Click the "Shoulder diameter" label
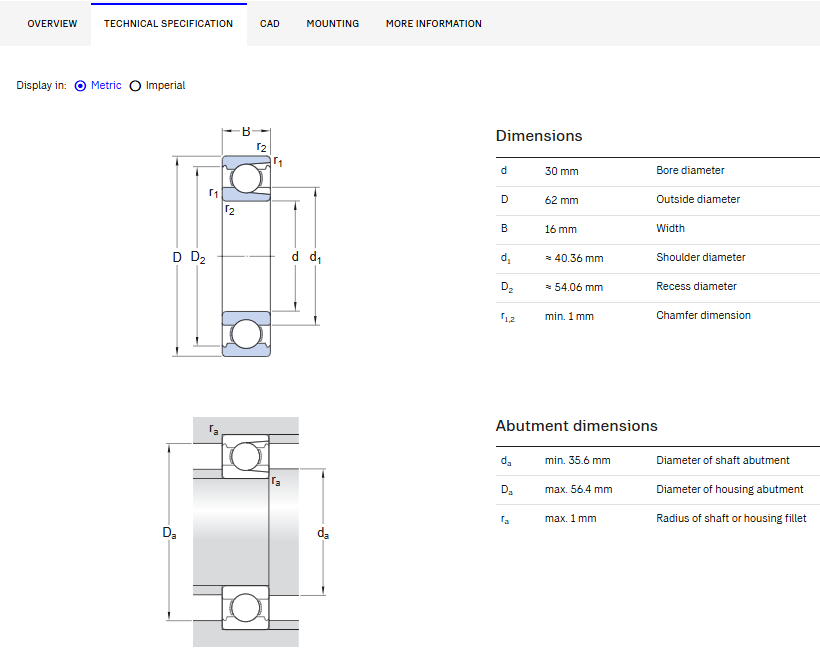The width and height of the screenshot is (820, 657). pyautogui.click(x=701, y=257)
